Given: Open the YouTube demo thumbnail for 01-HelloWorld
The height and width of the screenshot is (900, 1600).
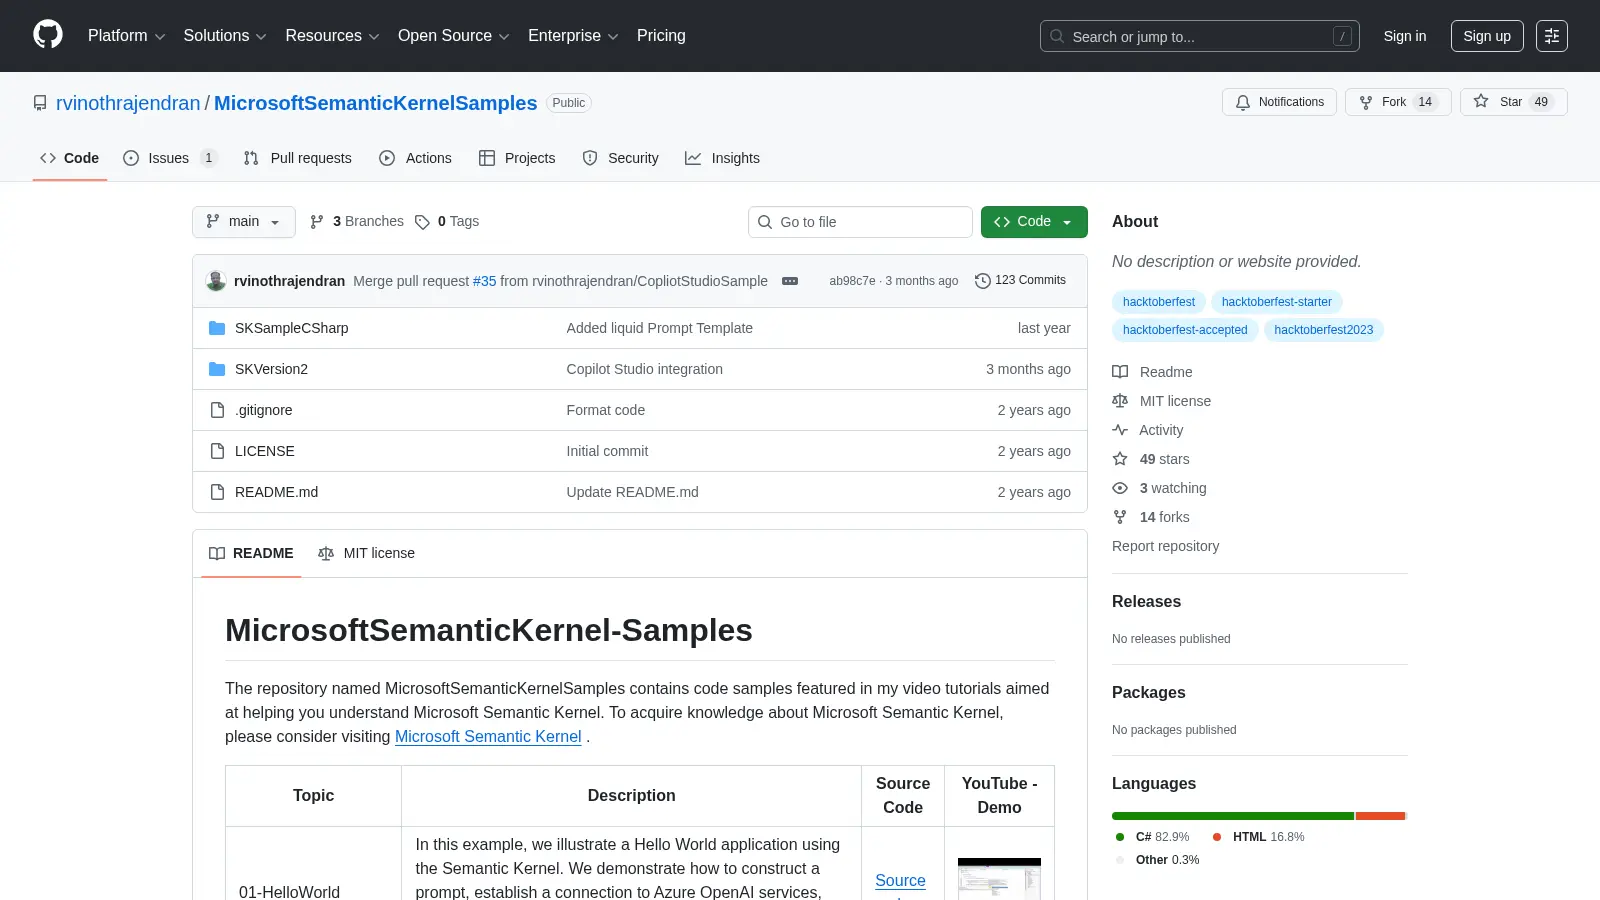Looking at the screenshot, I should (x=999, y=879).
